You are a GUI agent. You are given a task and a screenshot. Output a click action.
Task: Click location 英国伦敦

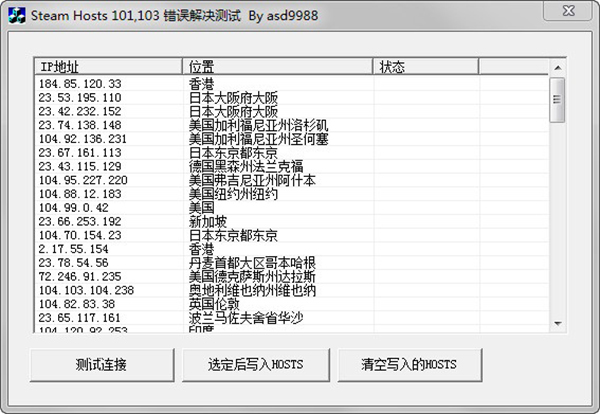[x=214, y=304]
